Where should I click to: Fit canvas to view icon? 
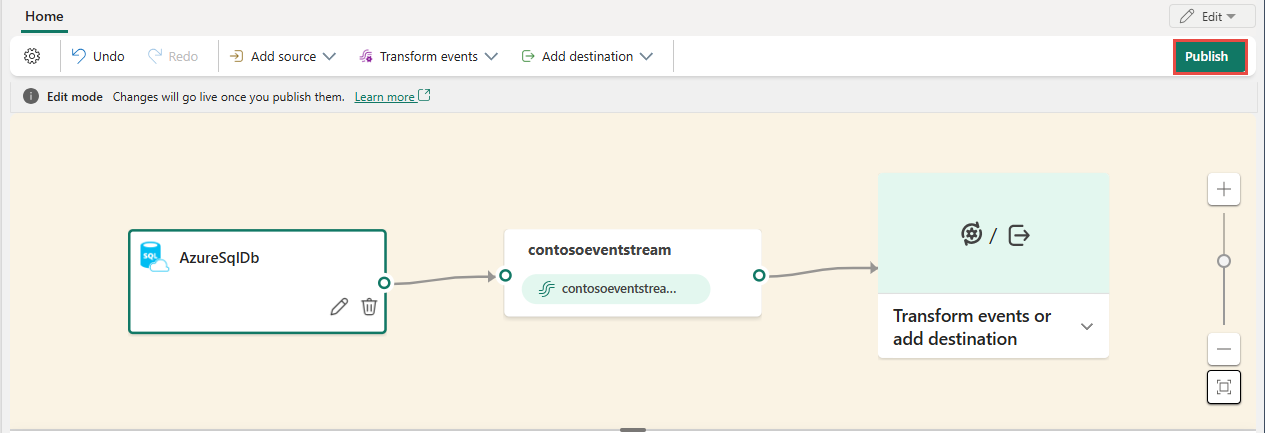click(x=1224, y=387)
